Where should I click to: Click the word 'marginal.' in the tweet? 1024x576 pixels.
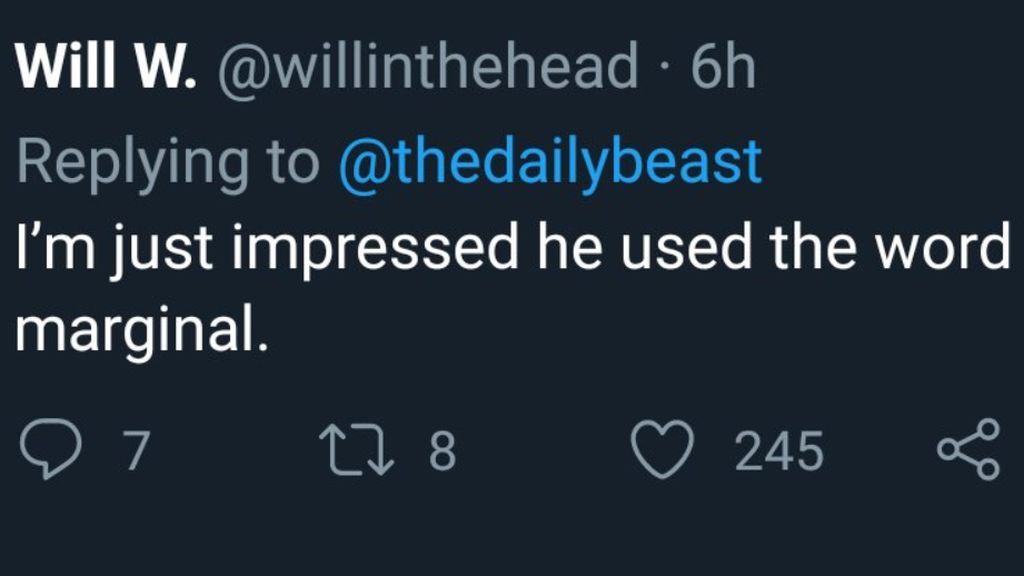tap(142, 330)
